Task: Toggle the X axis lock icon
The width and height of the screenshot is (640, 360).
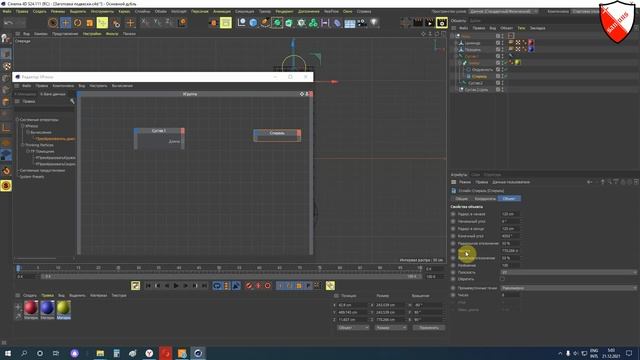Action: (145, 23)
